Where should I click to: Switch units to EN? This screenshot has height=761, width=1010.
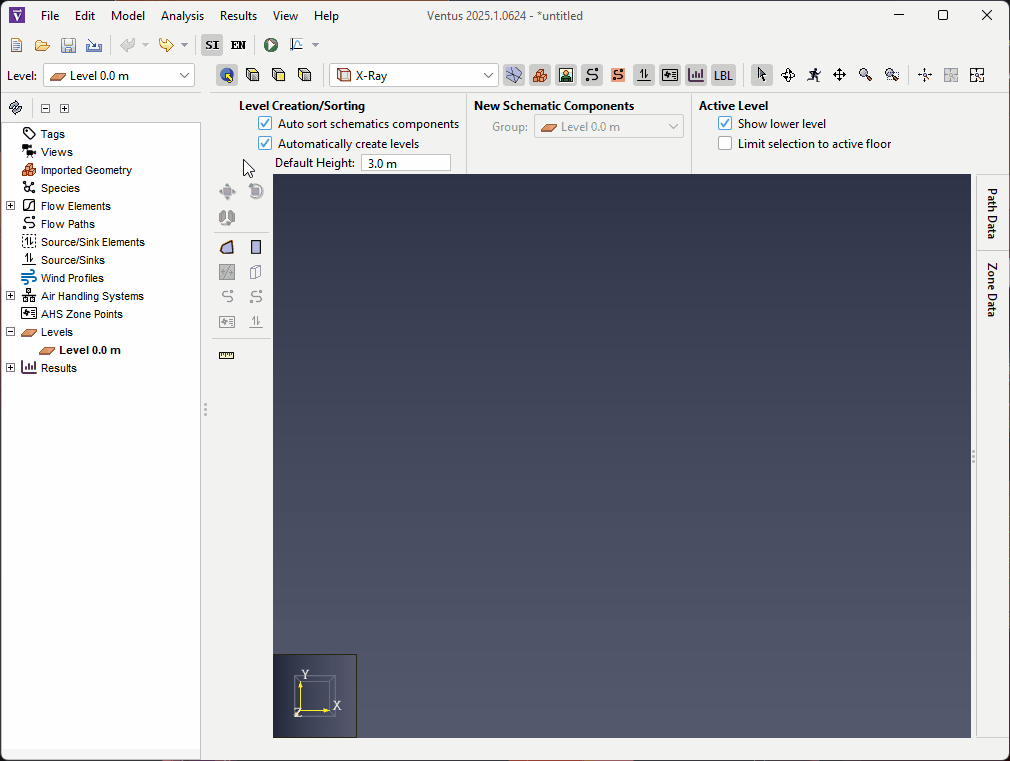(x=238, y=45)
